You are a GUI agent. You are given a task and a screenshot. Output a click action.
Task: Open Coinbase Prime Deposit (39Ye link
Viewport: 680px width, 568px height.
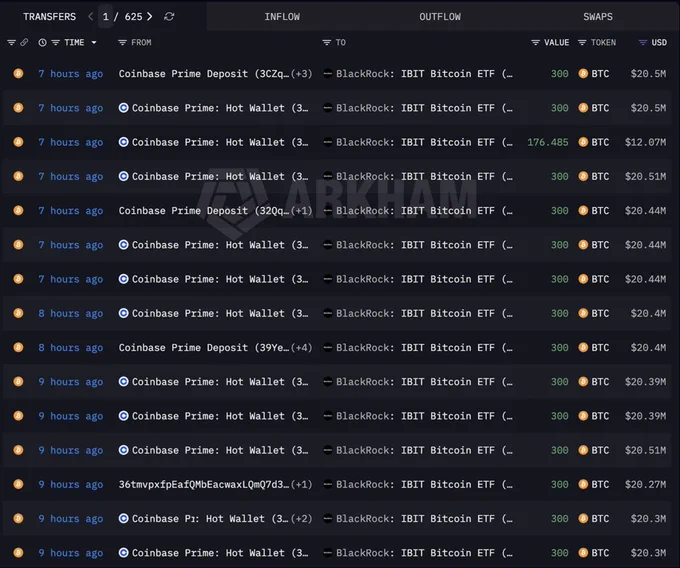203,347
